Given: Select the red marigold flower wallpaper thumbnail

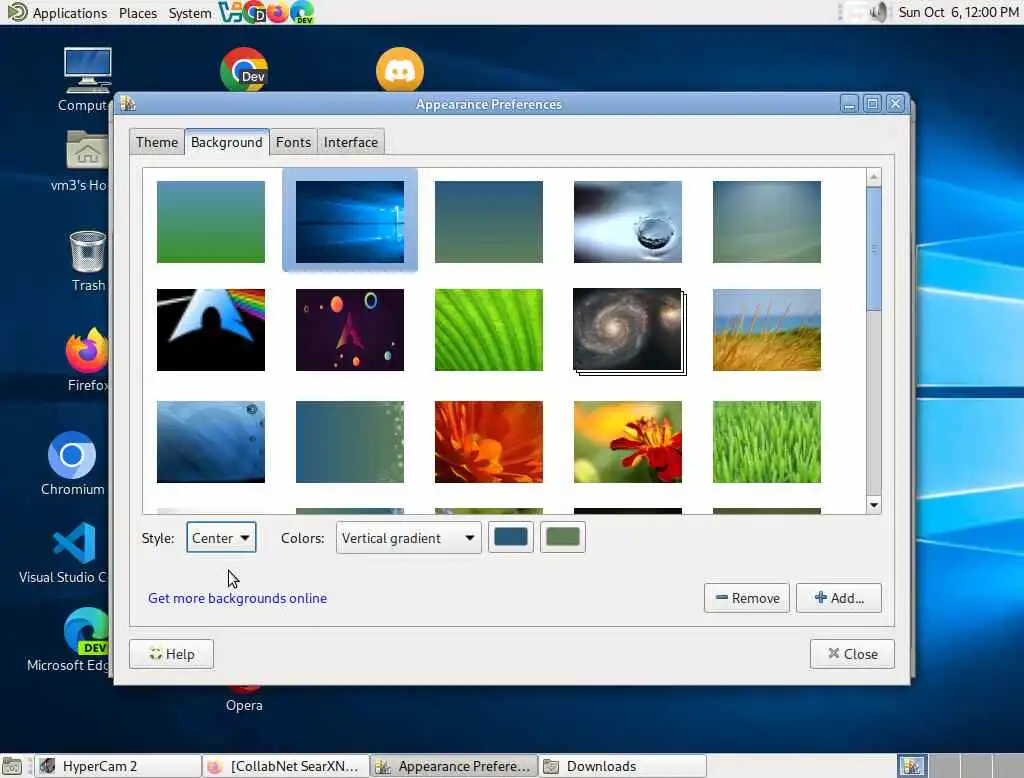Looking at the screenshot, I should coord(628,442).
